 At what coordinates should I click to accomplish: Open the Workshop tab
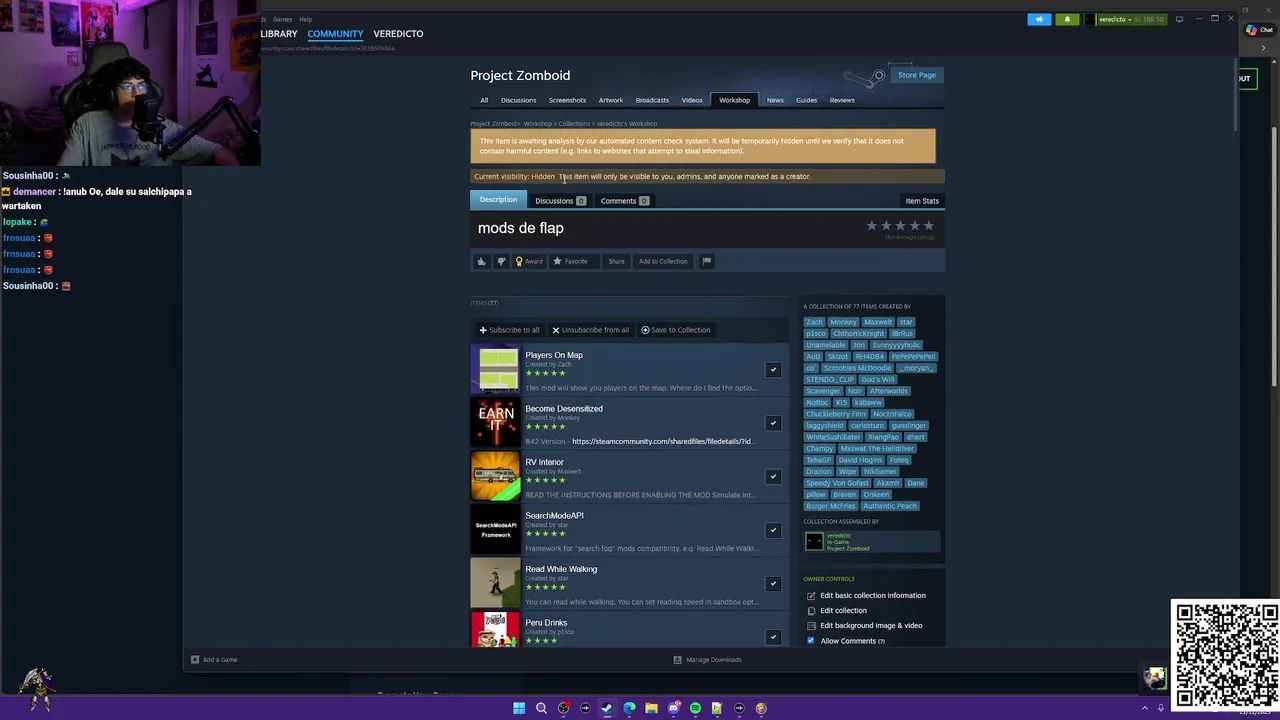pos(734,100)
